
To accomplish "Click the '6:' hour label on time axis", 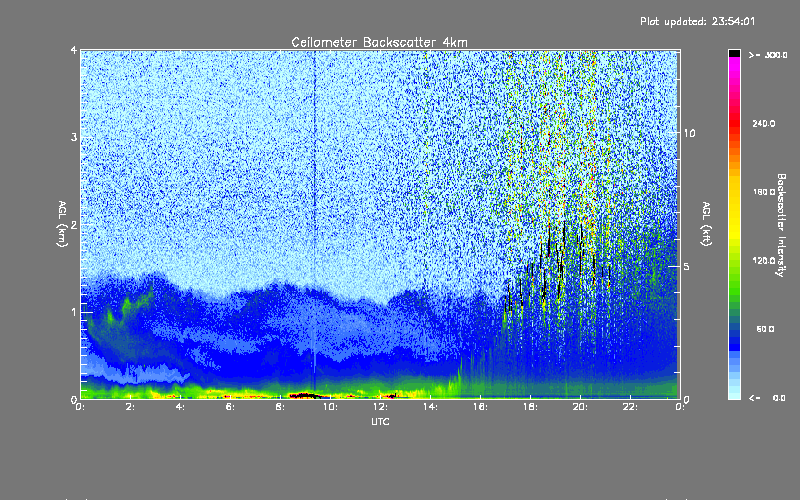I will [x=230, y=407].
